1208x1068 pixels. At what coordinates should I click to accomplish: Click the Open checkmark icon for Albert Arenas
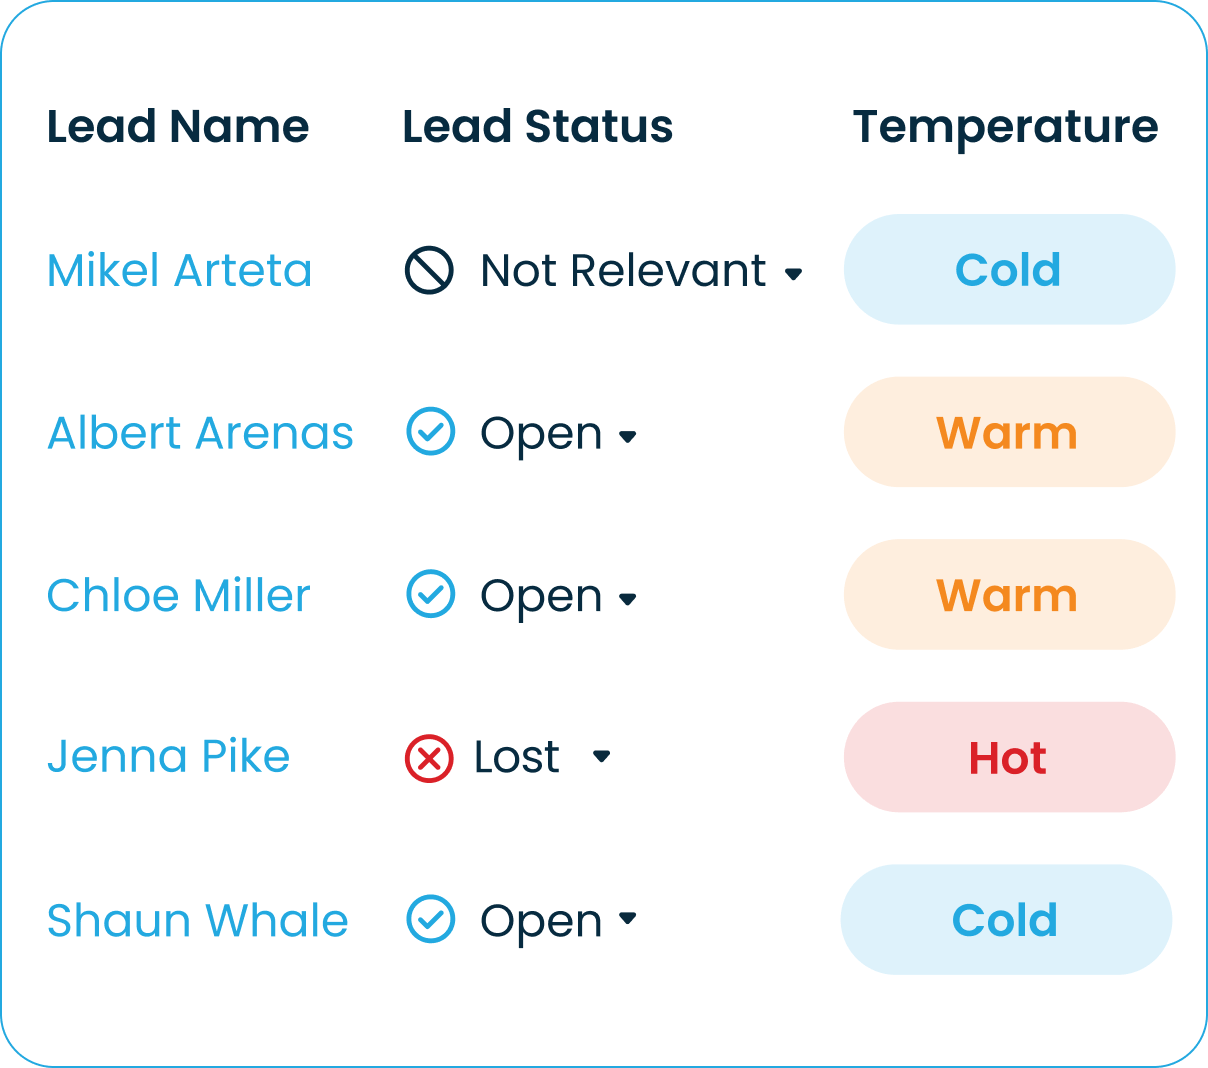click(x=431, y=432)
